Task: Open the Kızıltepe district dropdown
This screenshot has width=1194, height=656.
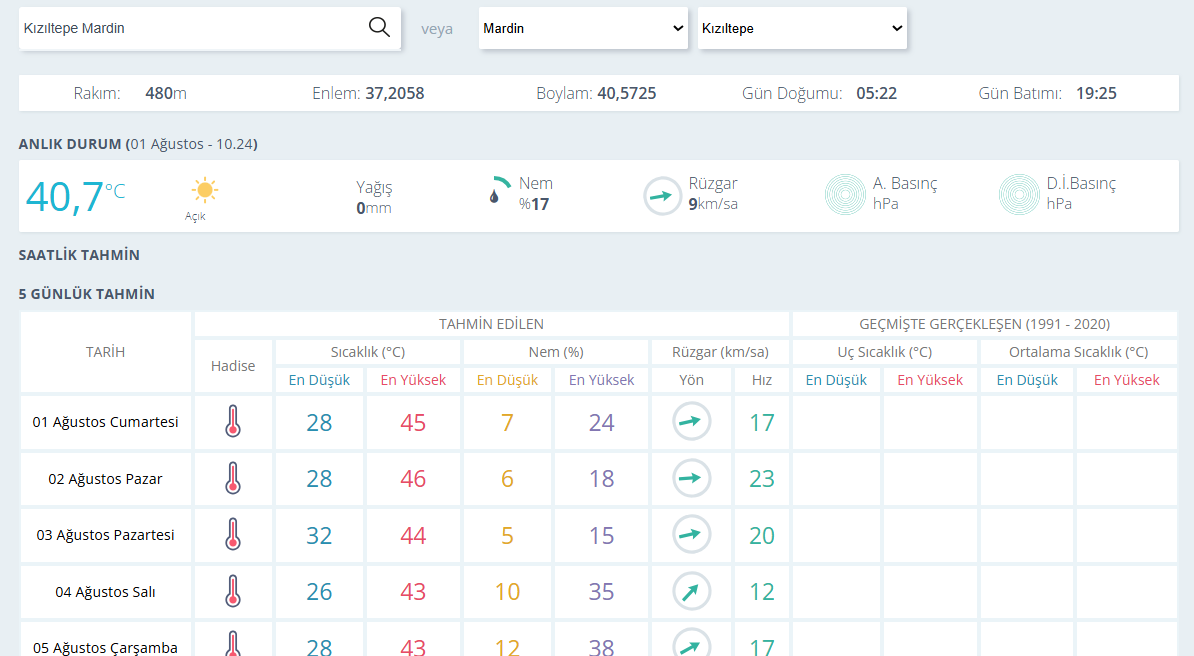Action: pos(803,28)
